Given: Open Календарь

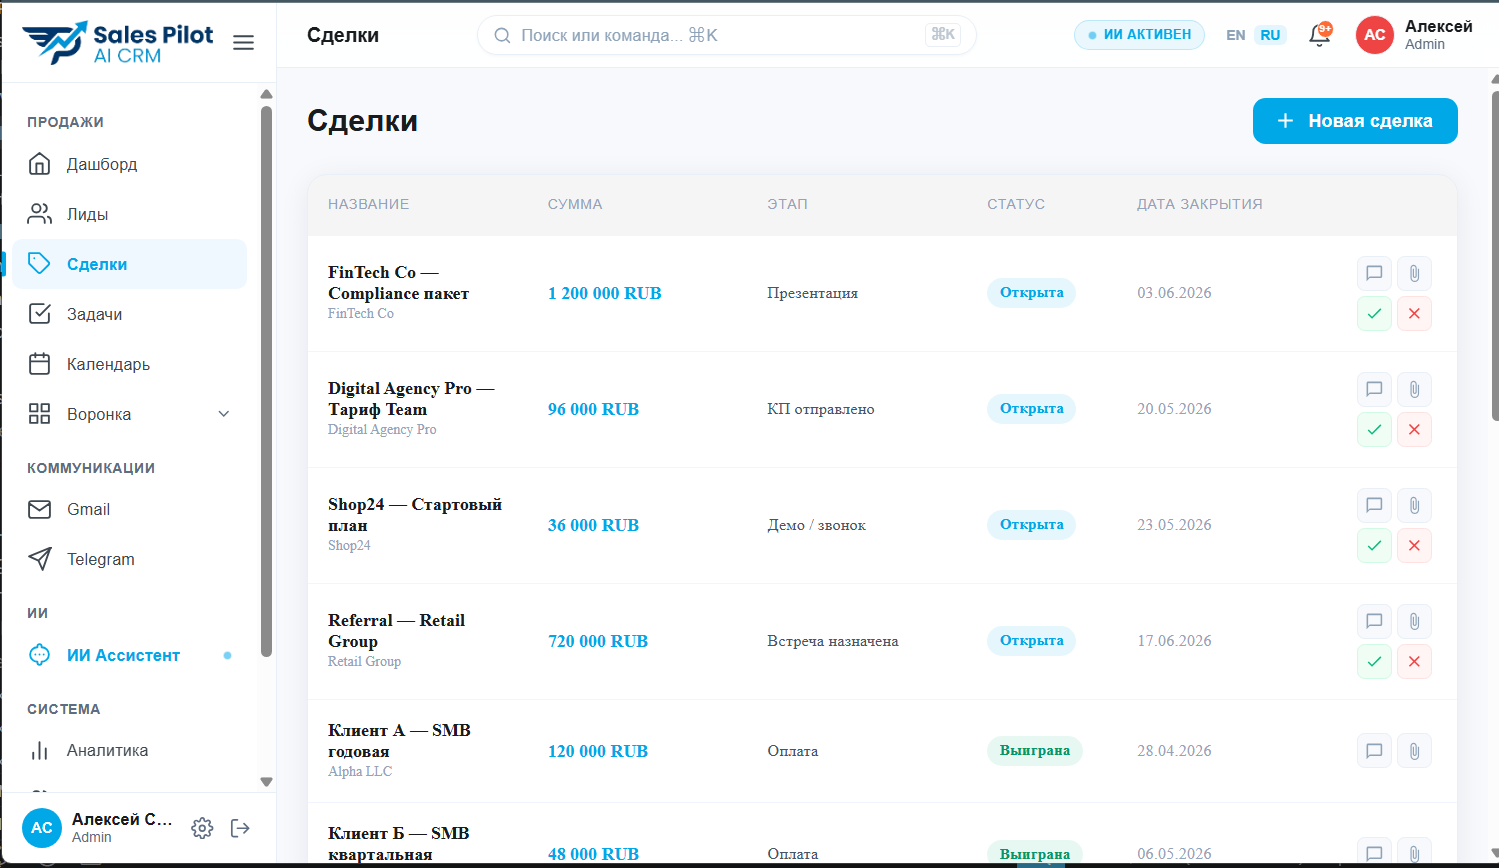Looking at the screenshot, I should (130, 364).
